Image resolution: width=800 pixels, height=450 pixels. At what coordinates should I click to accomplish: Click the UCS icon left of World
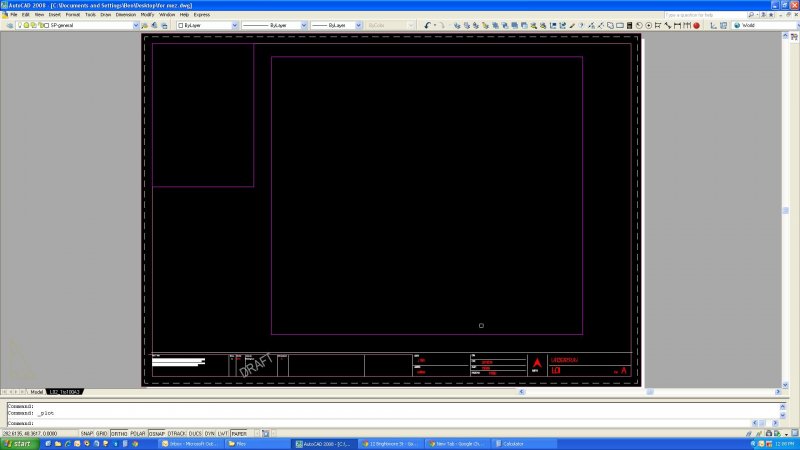(713, 25)
